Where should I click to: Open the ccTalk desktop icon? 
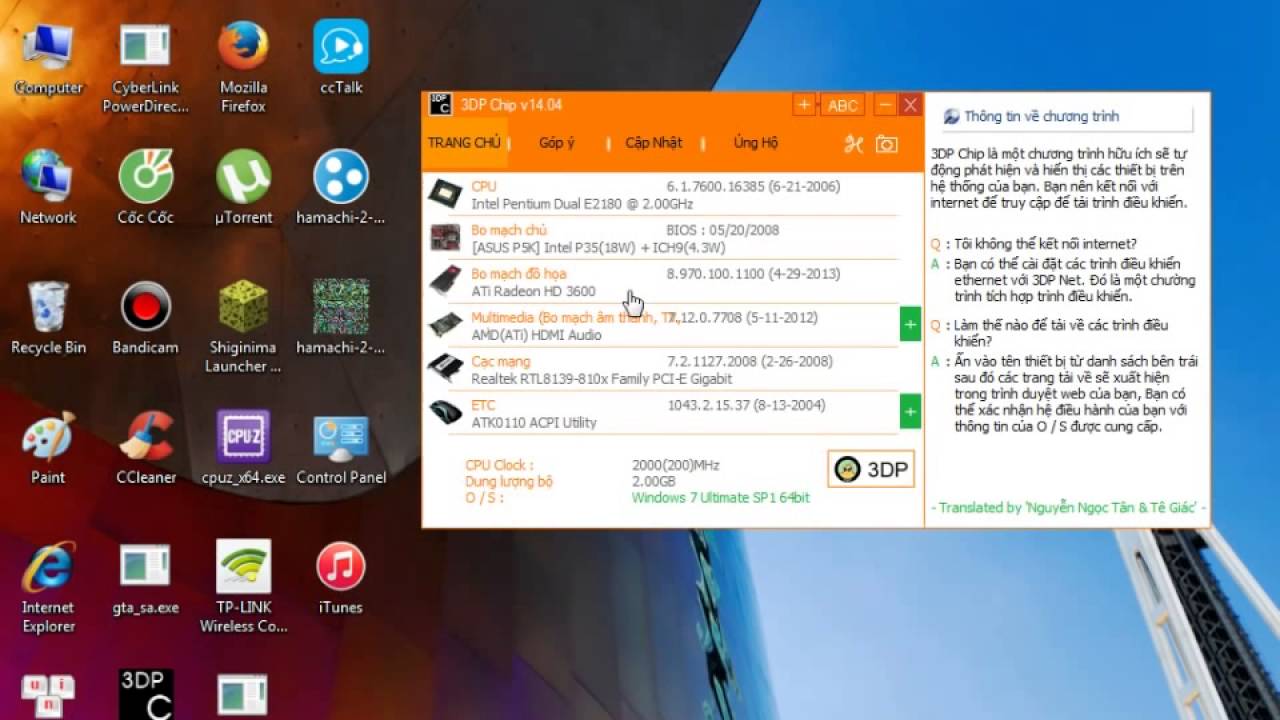(x=341, y=58)
